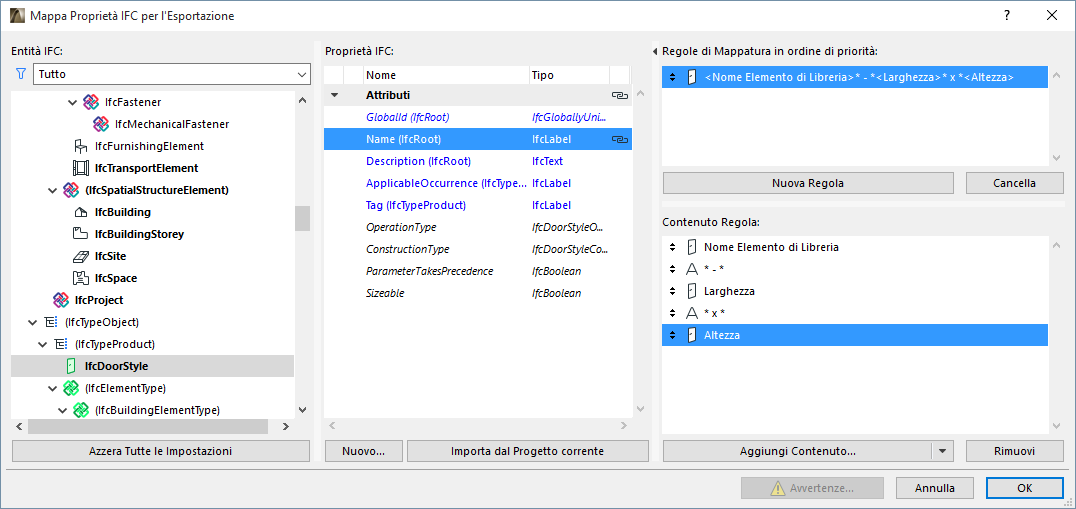Screen dimensions: 1076x509
Task: Select the Description (IfcRoot) property row
Action: click(x=418, y=161)
